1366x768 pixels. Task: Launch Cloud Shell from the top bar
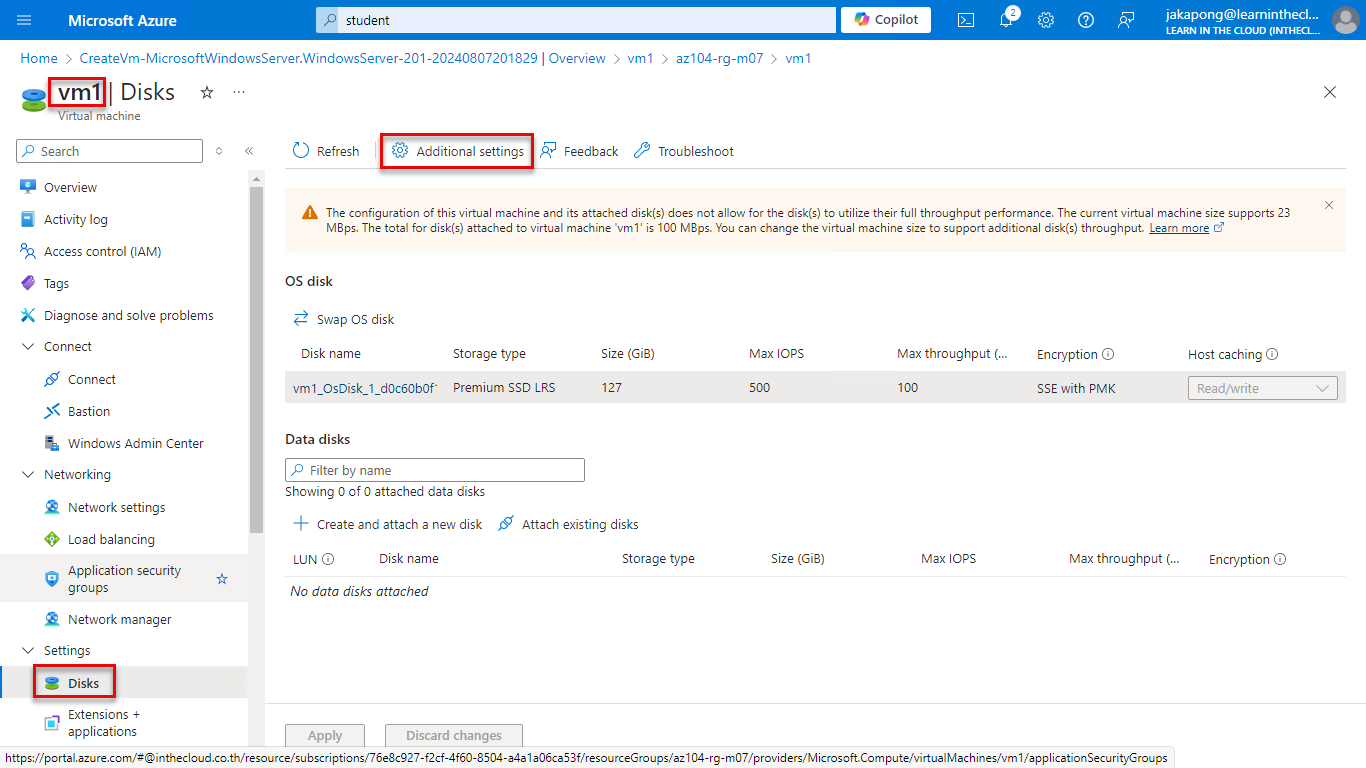click(x=966, y=20)
